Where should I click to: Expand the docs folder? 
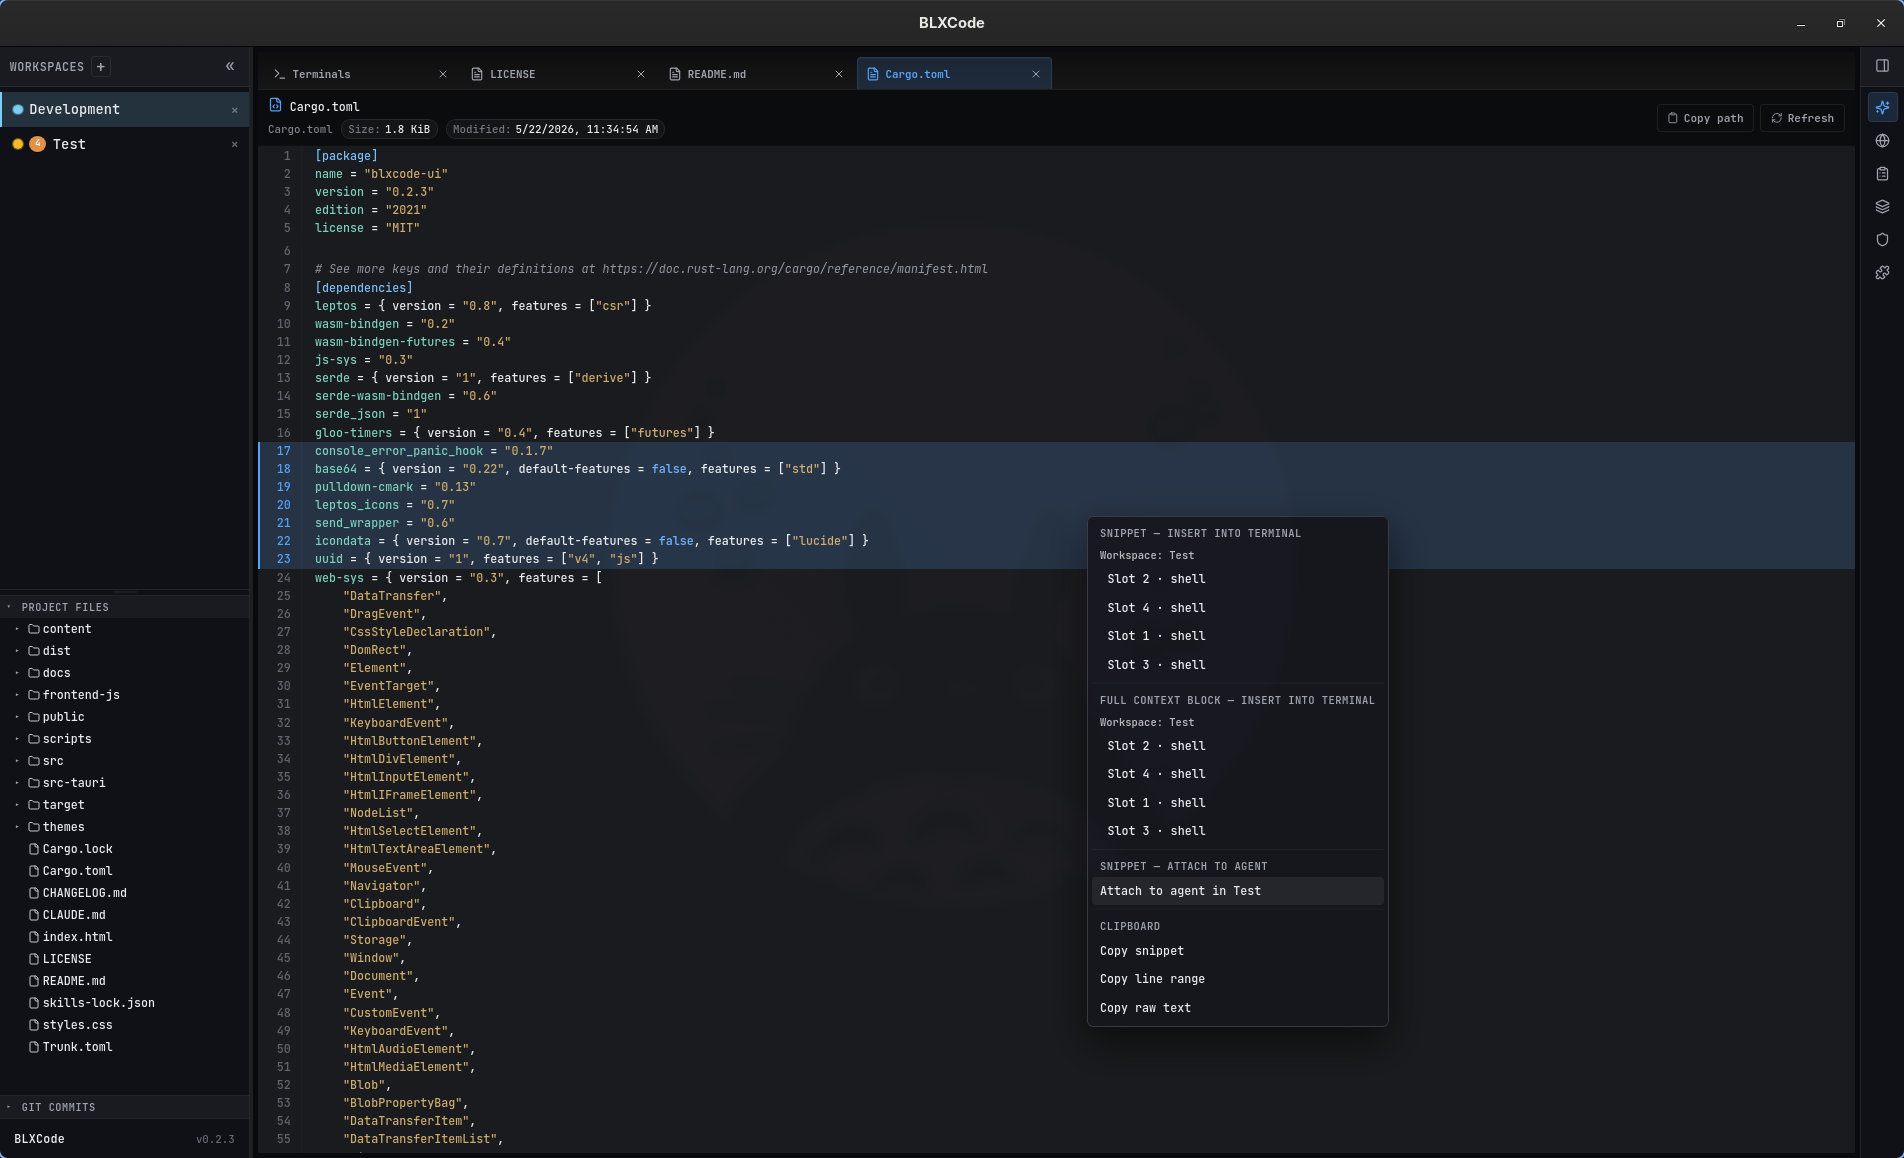pyautogui.click(x=124, y=673)
